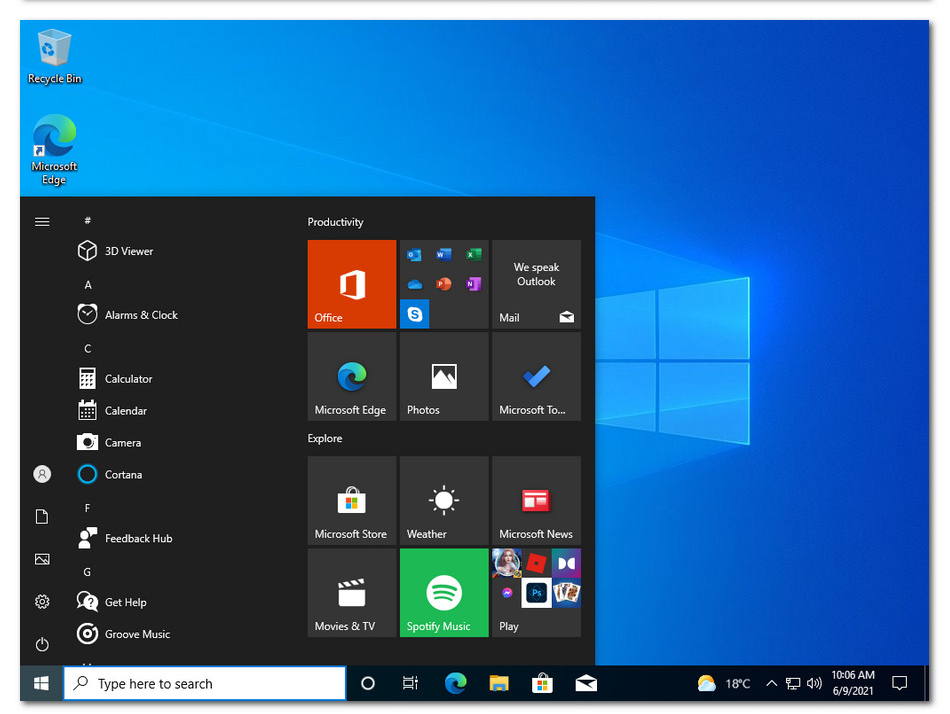Click the Productivity group header
Image resolution: width=950 pixels, height=714 pixels.
click(336, 222)
